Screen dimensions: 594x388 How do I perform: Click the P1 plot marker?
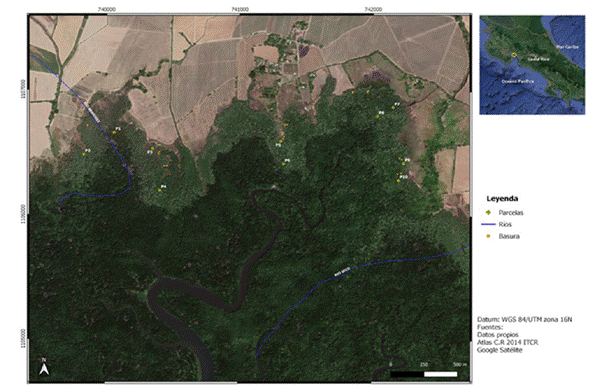114,132
